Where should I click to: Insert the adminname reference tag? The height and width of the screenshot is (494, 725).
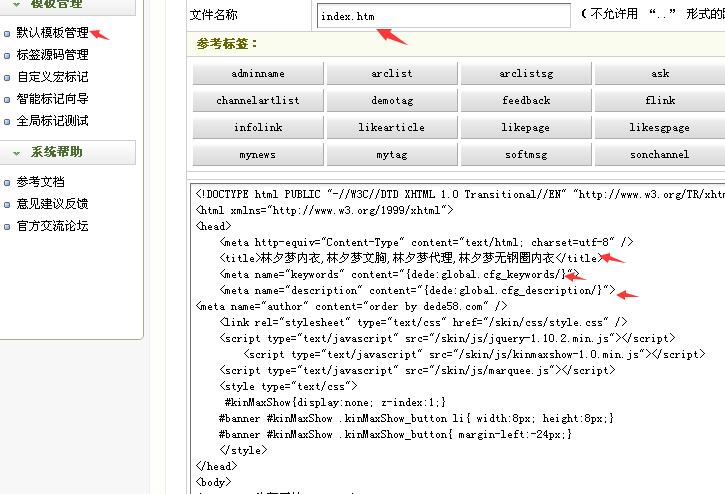258,74
